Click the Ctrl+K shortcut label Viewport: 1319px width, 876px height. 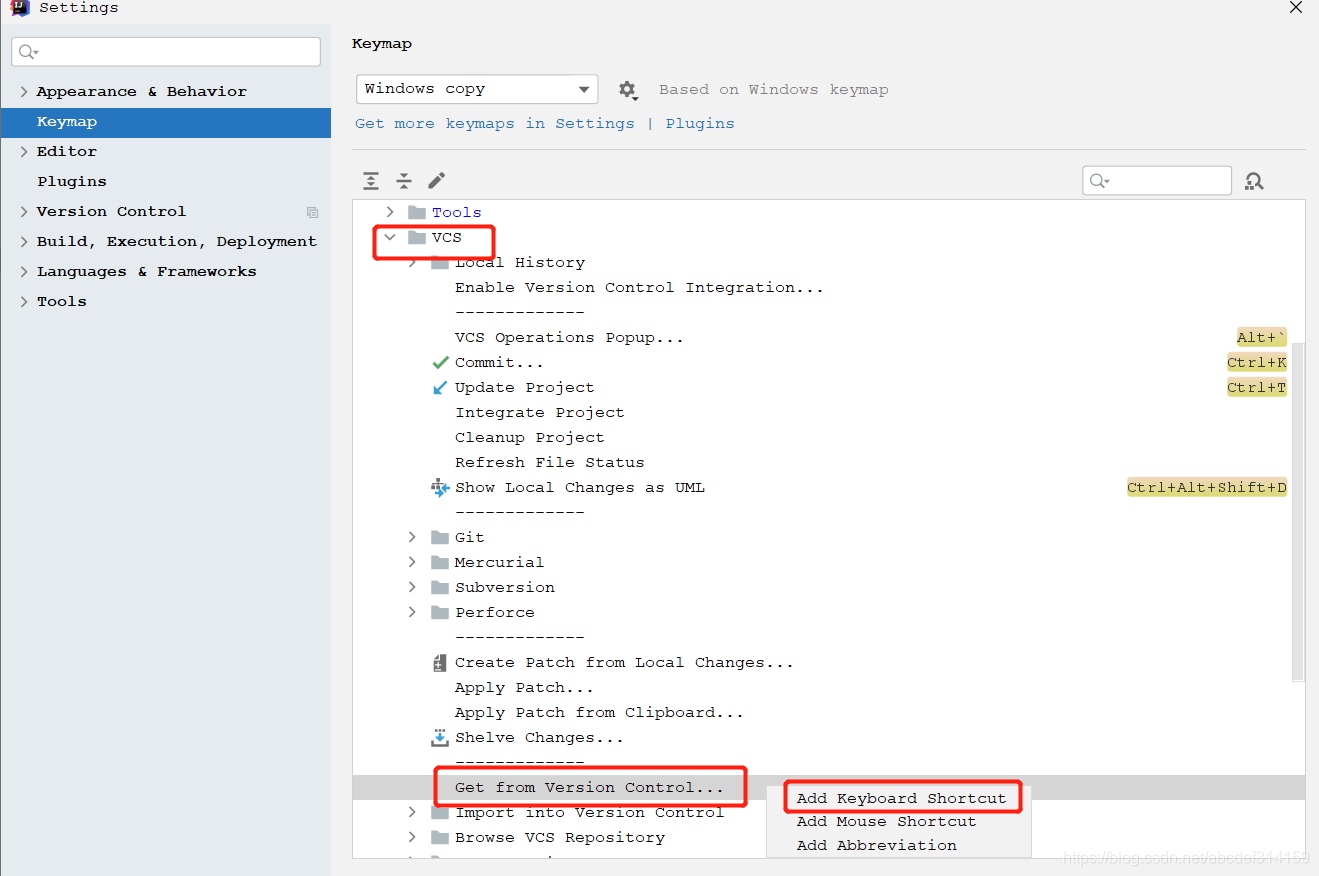click(x=1257, y=362)
